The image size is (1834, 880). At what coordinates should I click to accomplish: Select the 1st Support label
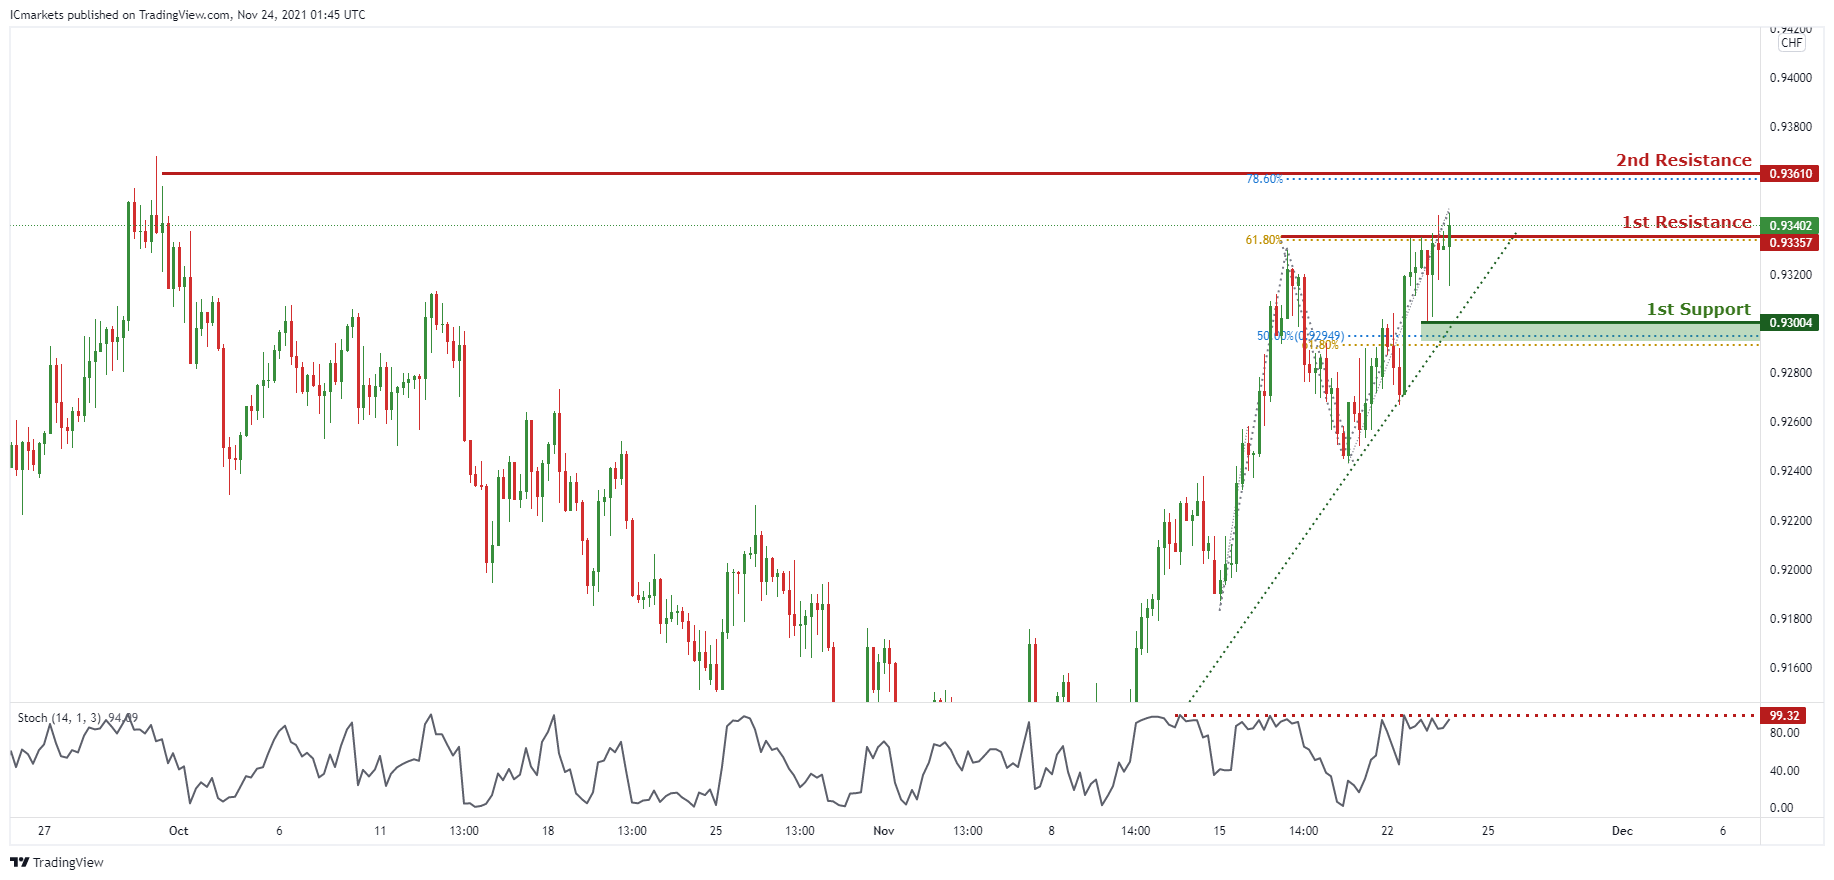(x=1699, y=309)
